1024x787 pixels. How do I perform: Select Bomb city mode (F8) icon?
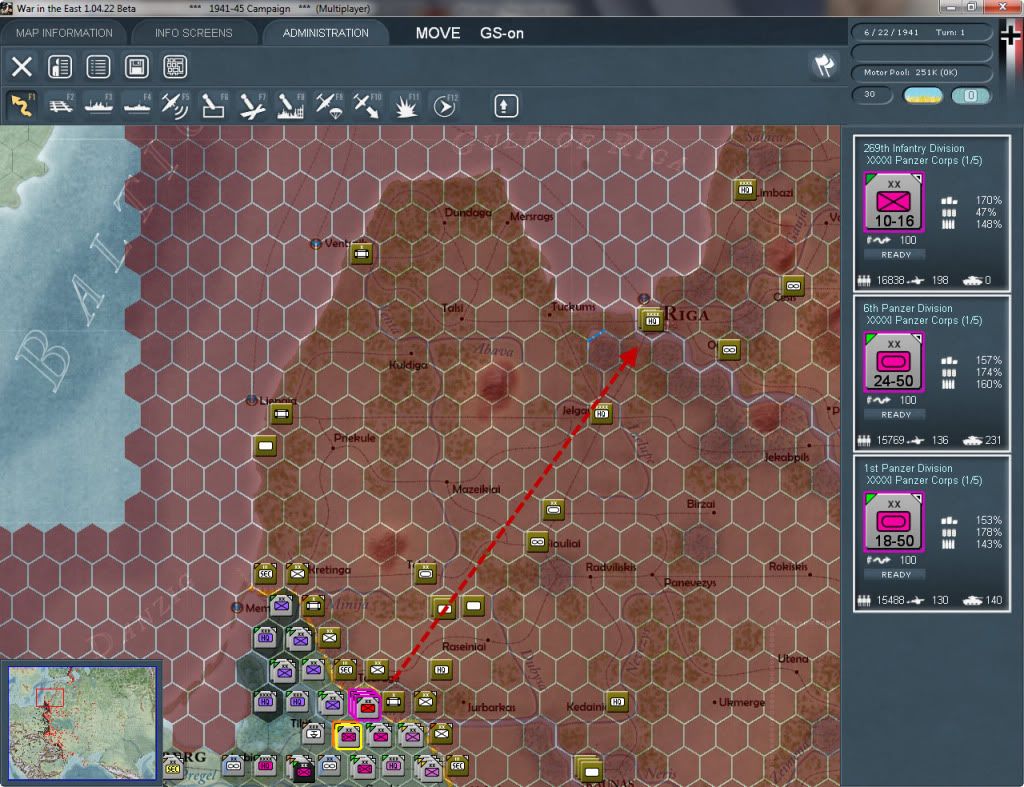coord(291,106)
